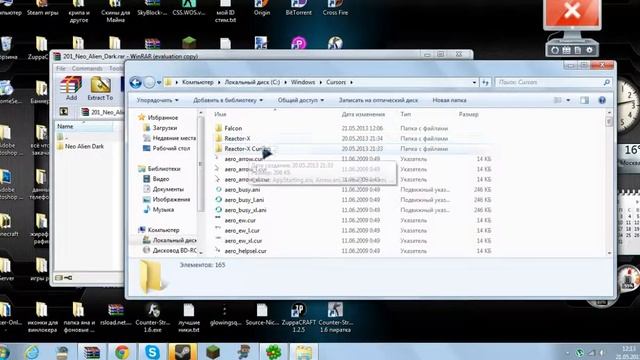Open the view options dropdown arrow

point(568,100)
